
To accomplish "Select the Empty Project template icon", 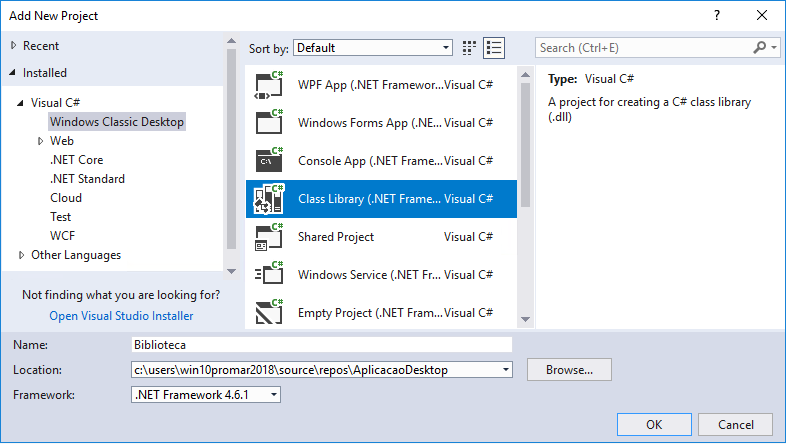I will pos(269,313).
